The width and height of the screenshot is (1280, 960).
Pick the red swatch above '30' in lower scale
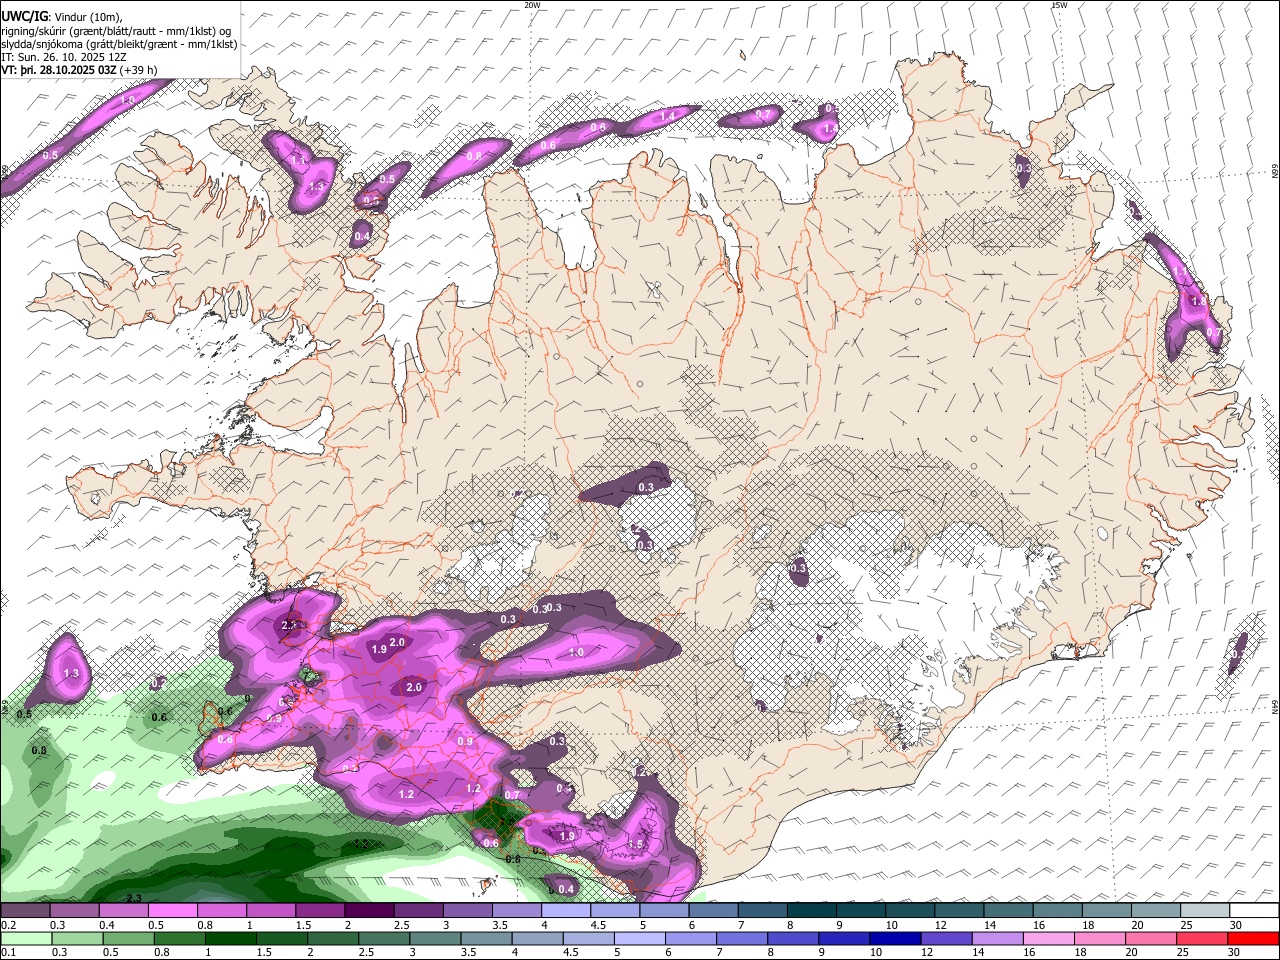pos(1254,939)
